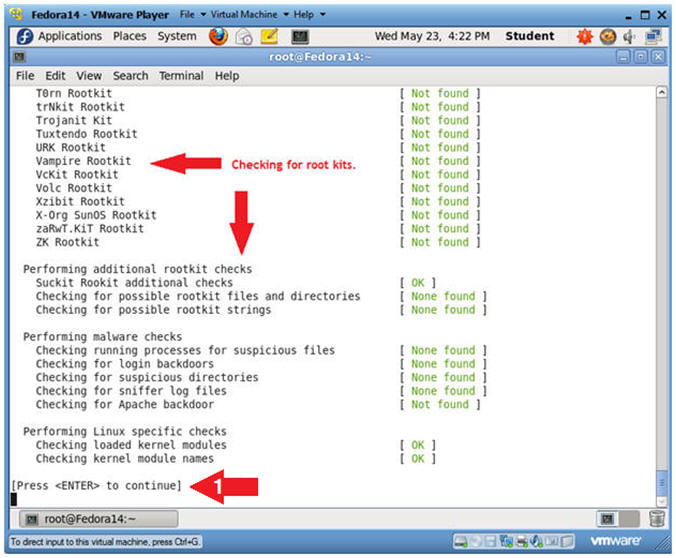Open the Terminal menu in the terminal menubar
Image resolution: width=676 pixels, height=558 pixels.
pyautogui.click(x=181, y=76)
